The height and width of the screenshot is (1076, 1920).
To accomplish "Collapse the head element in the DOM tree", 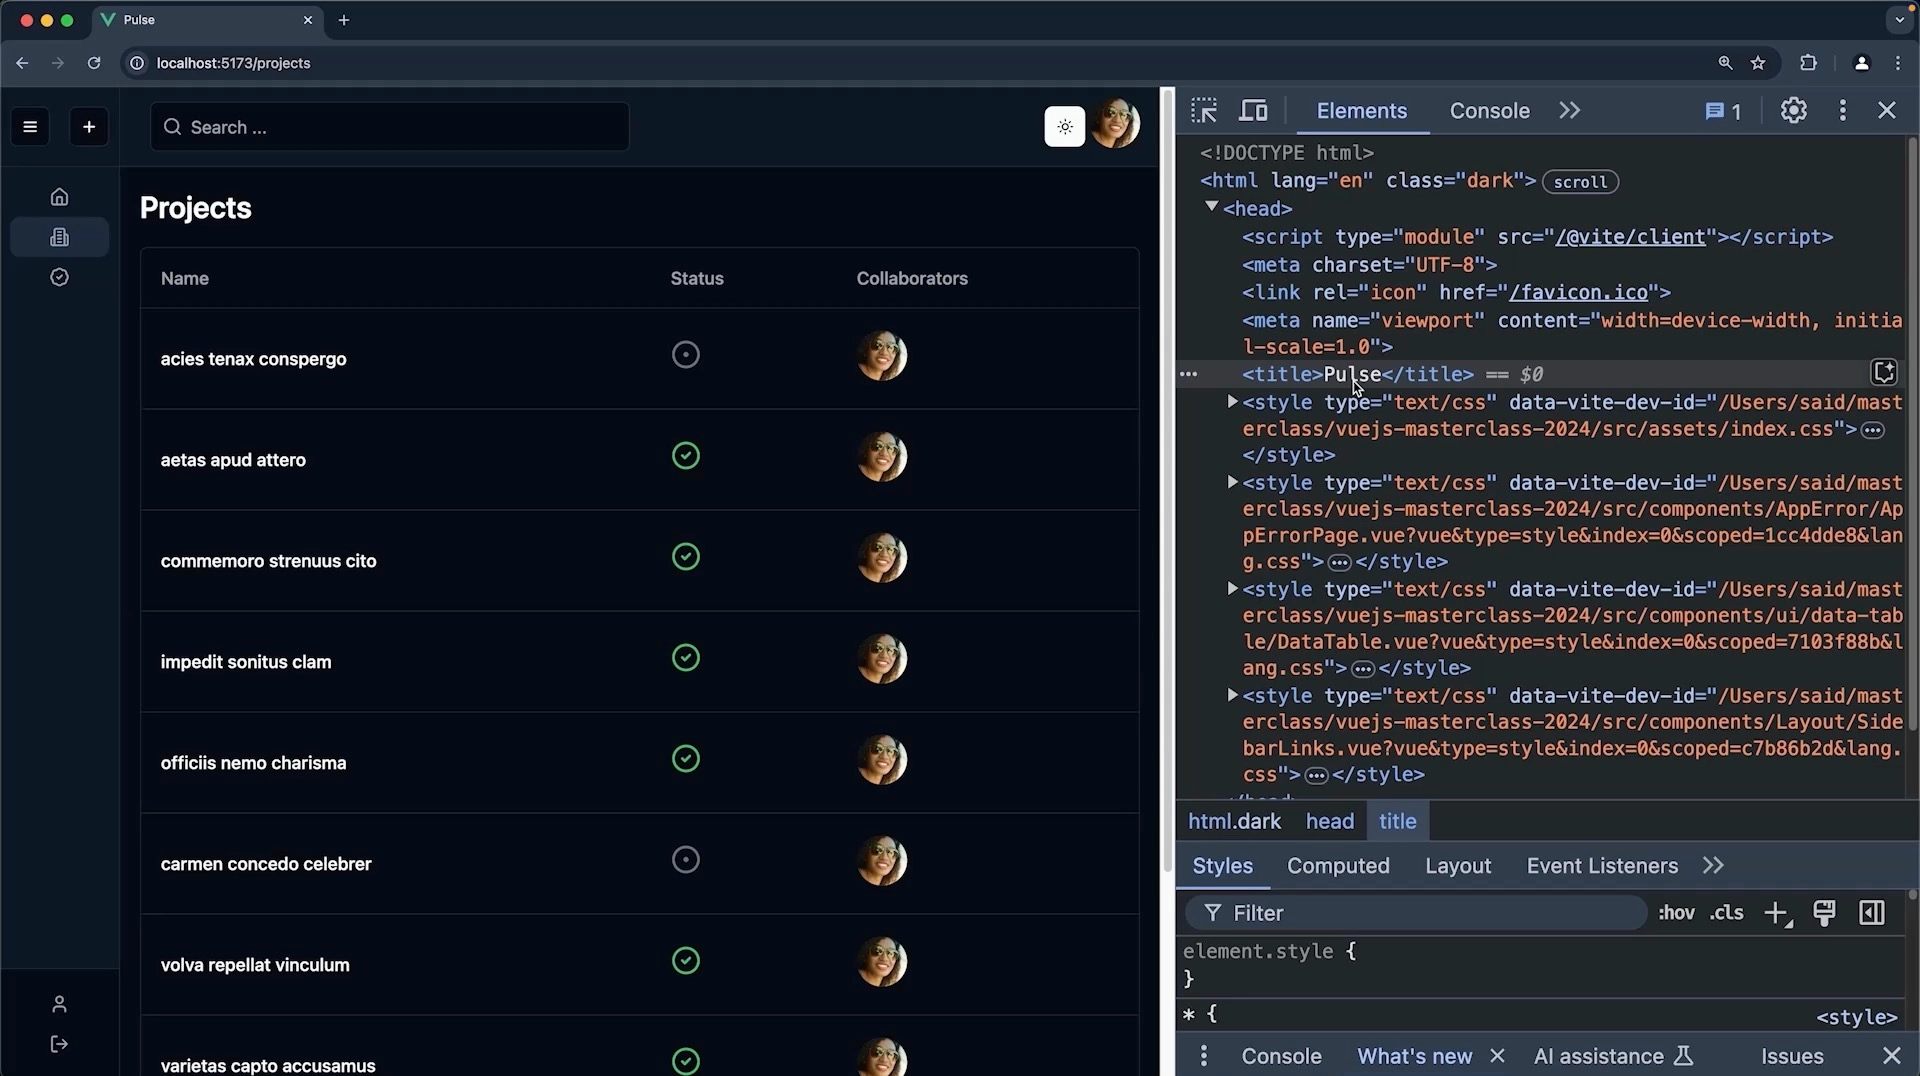I will [x=1212, y=208].
